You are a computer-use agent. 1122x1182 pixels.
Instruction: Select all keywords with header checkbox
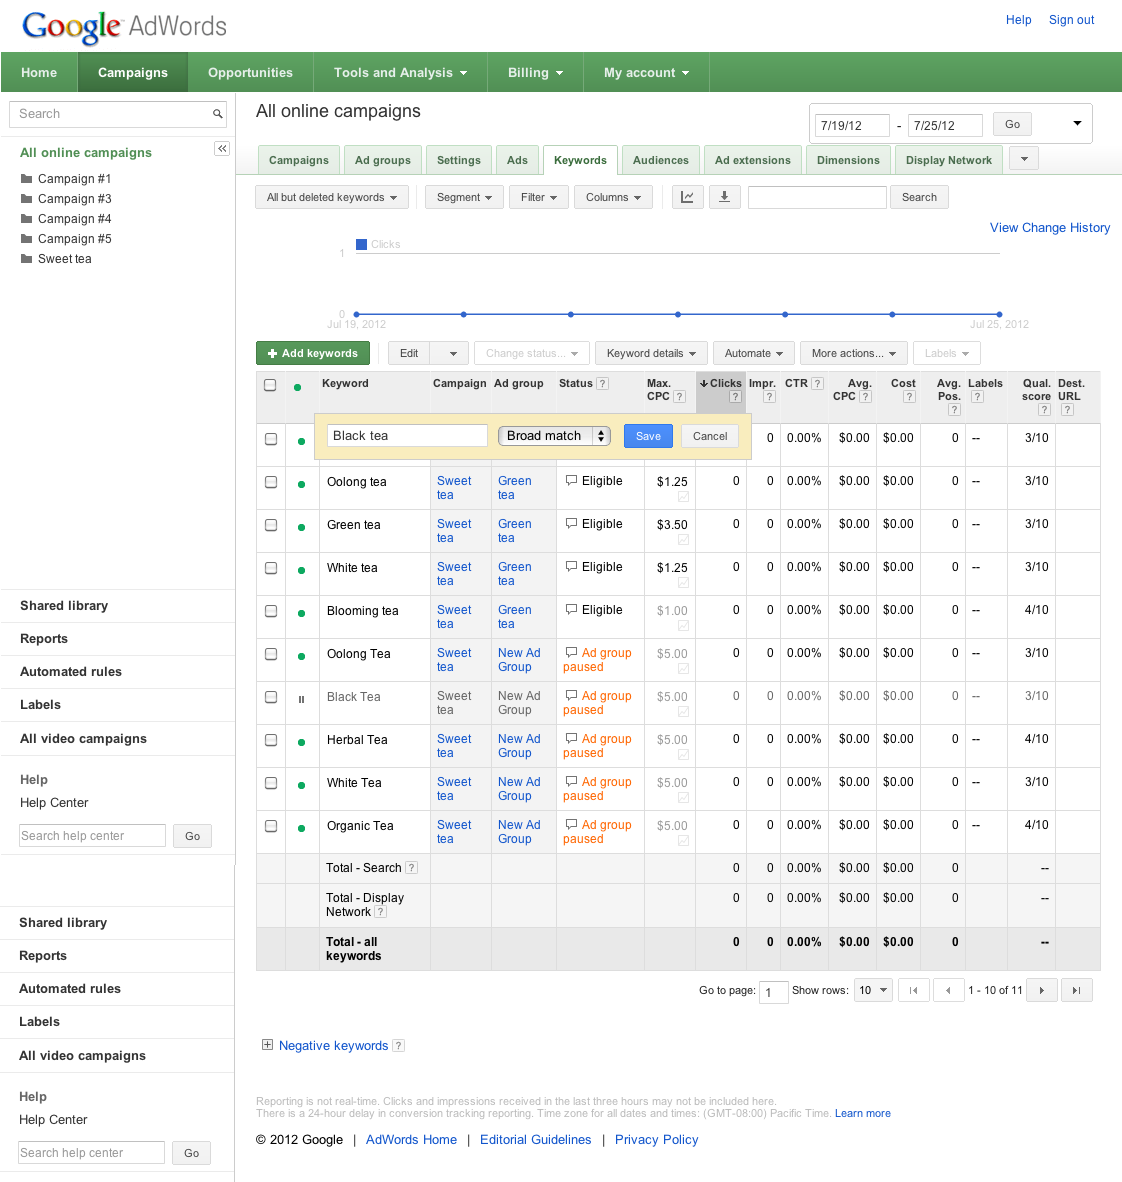tap(270, 385)
